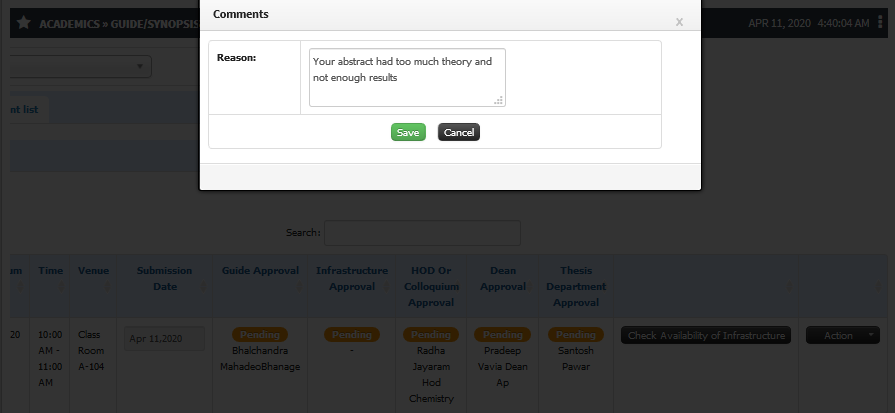Click Pending badge under HOD Or Colloquium Approval
Screen dimensions: 895x413
click(431, 335)
